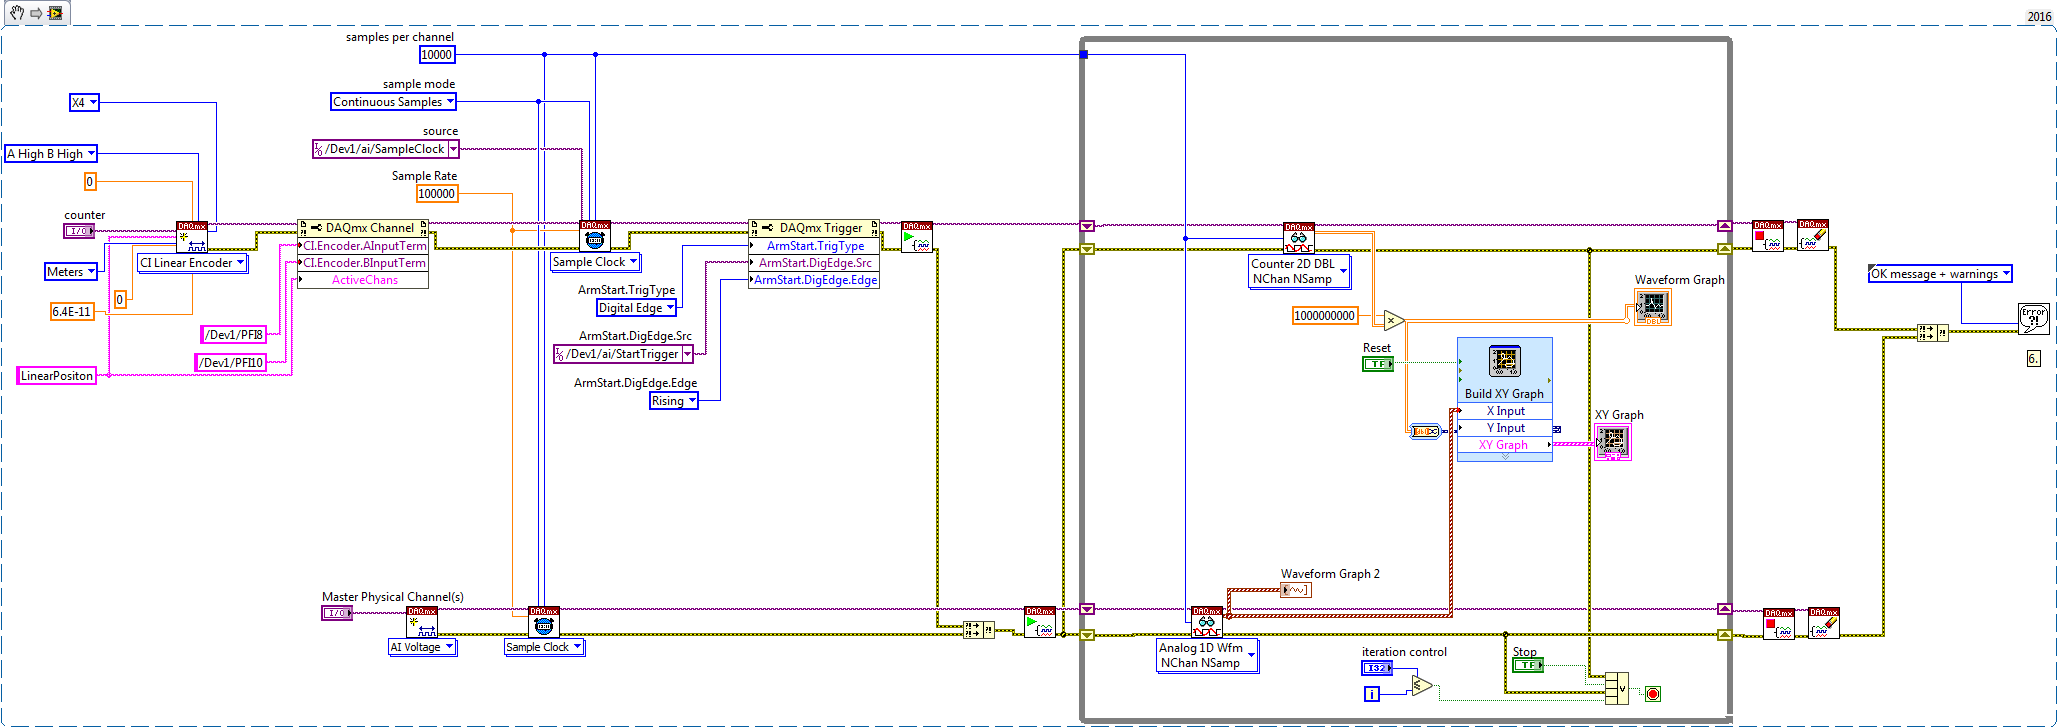Click the CI.Encoder.BInputTerm property row
Viewport: 2058px width, 728px height.
(363, 262)
